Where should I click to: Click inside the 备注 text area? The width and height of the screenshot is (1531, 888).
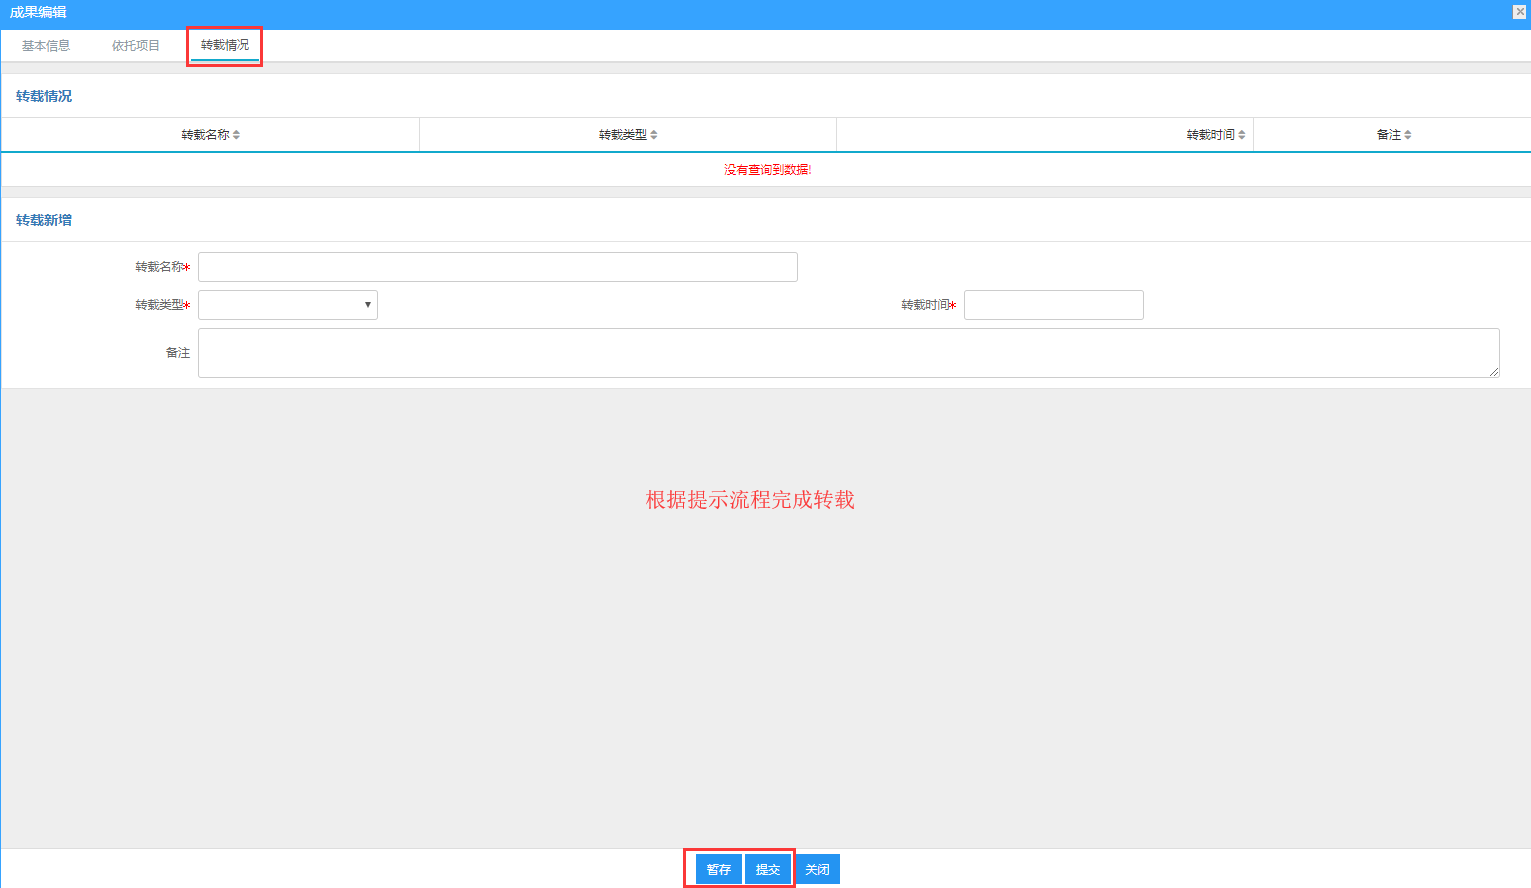848,353
